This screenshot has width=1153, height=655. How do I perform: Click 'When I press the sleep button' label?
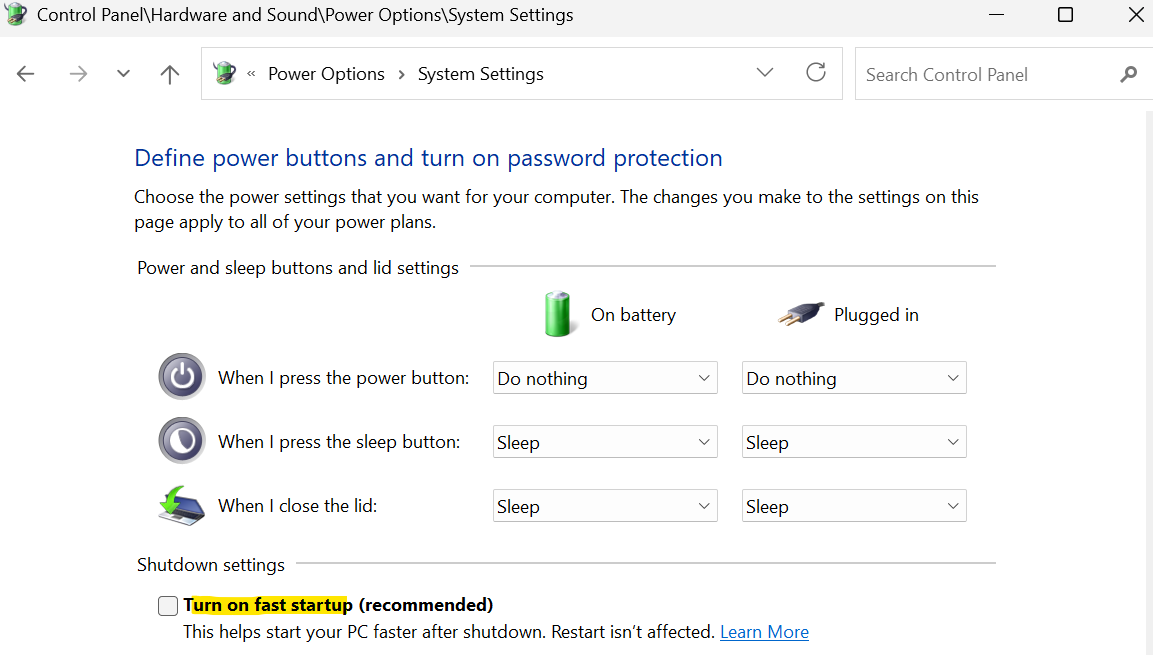pyautogui.click(x=339, y=442)
